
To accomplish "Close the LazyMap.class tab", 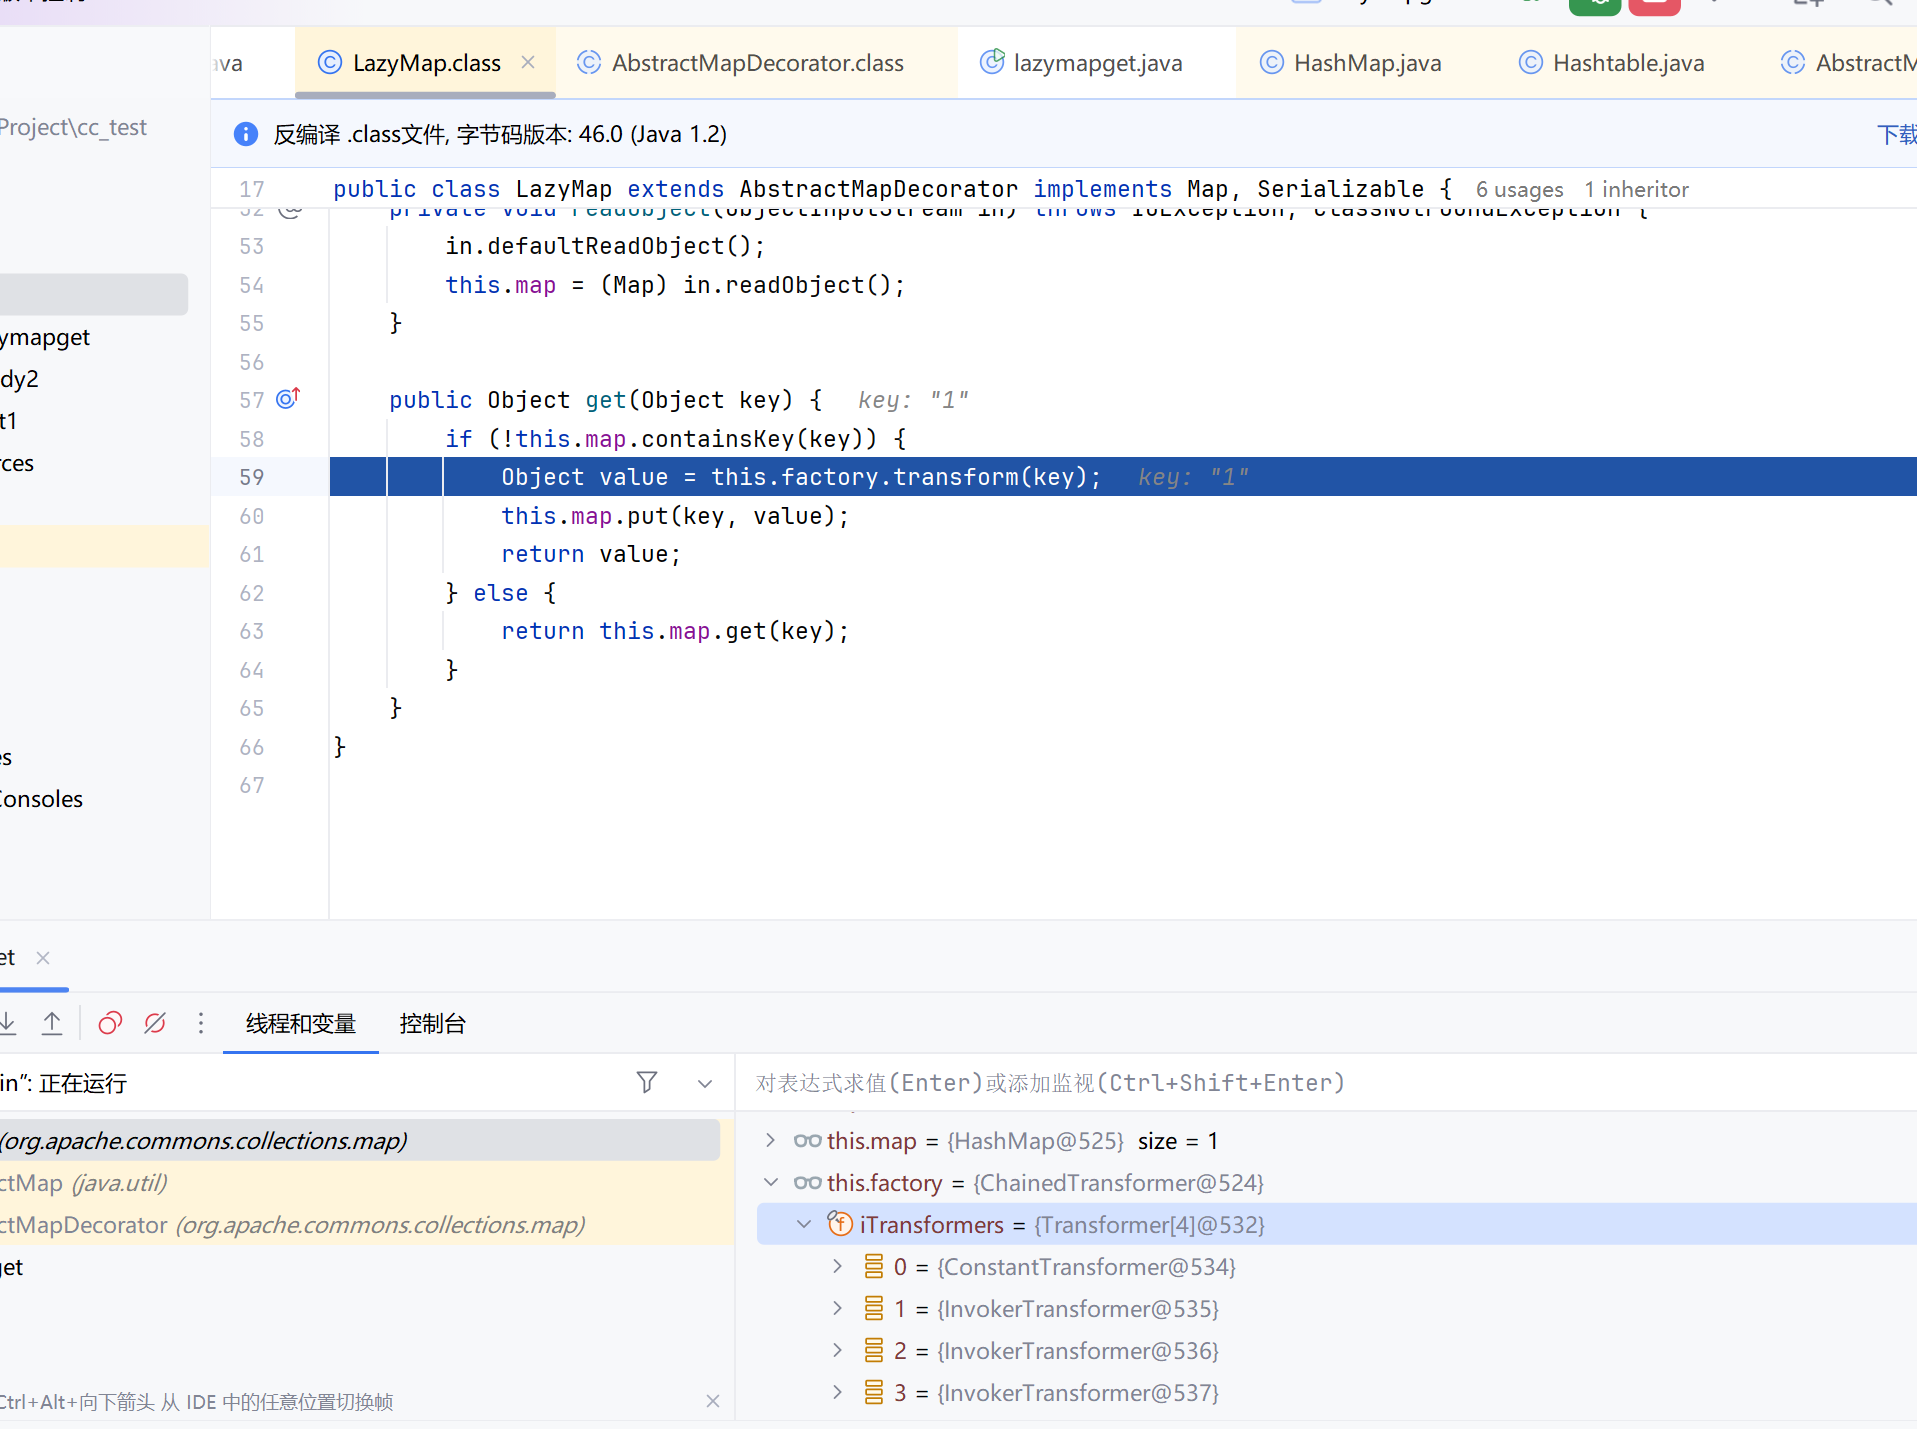I will click(x=528, y=62).
